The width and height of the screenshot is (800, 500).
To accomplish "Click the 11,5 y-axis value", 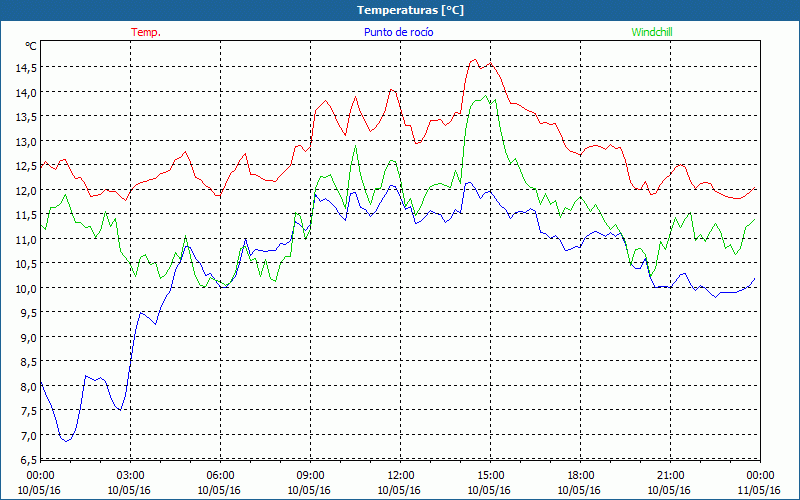I will click(x=27, y=215).
